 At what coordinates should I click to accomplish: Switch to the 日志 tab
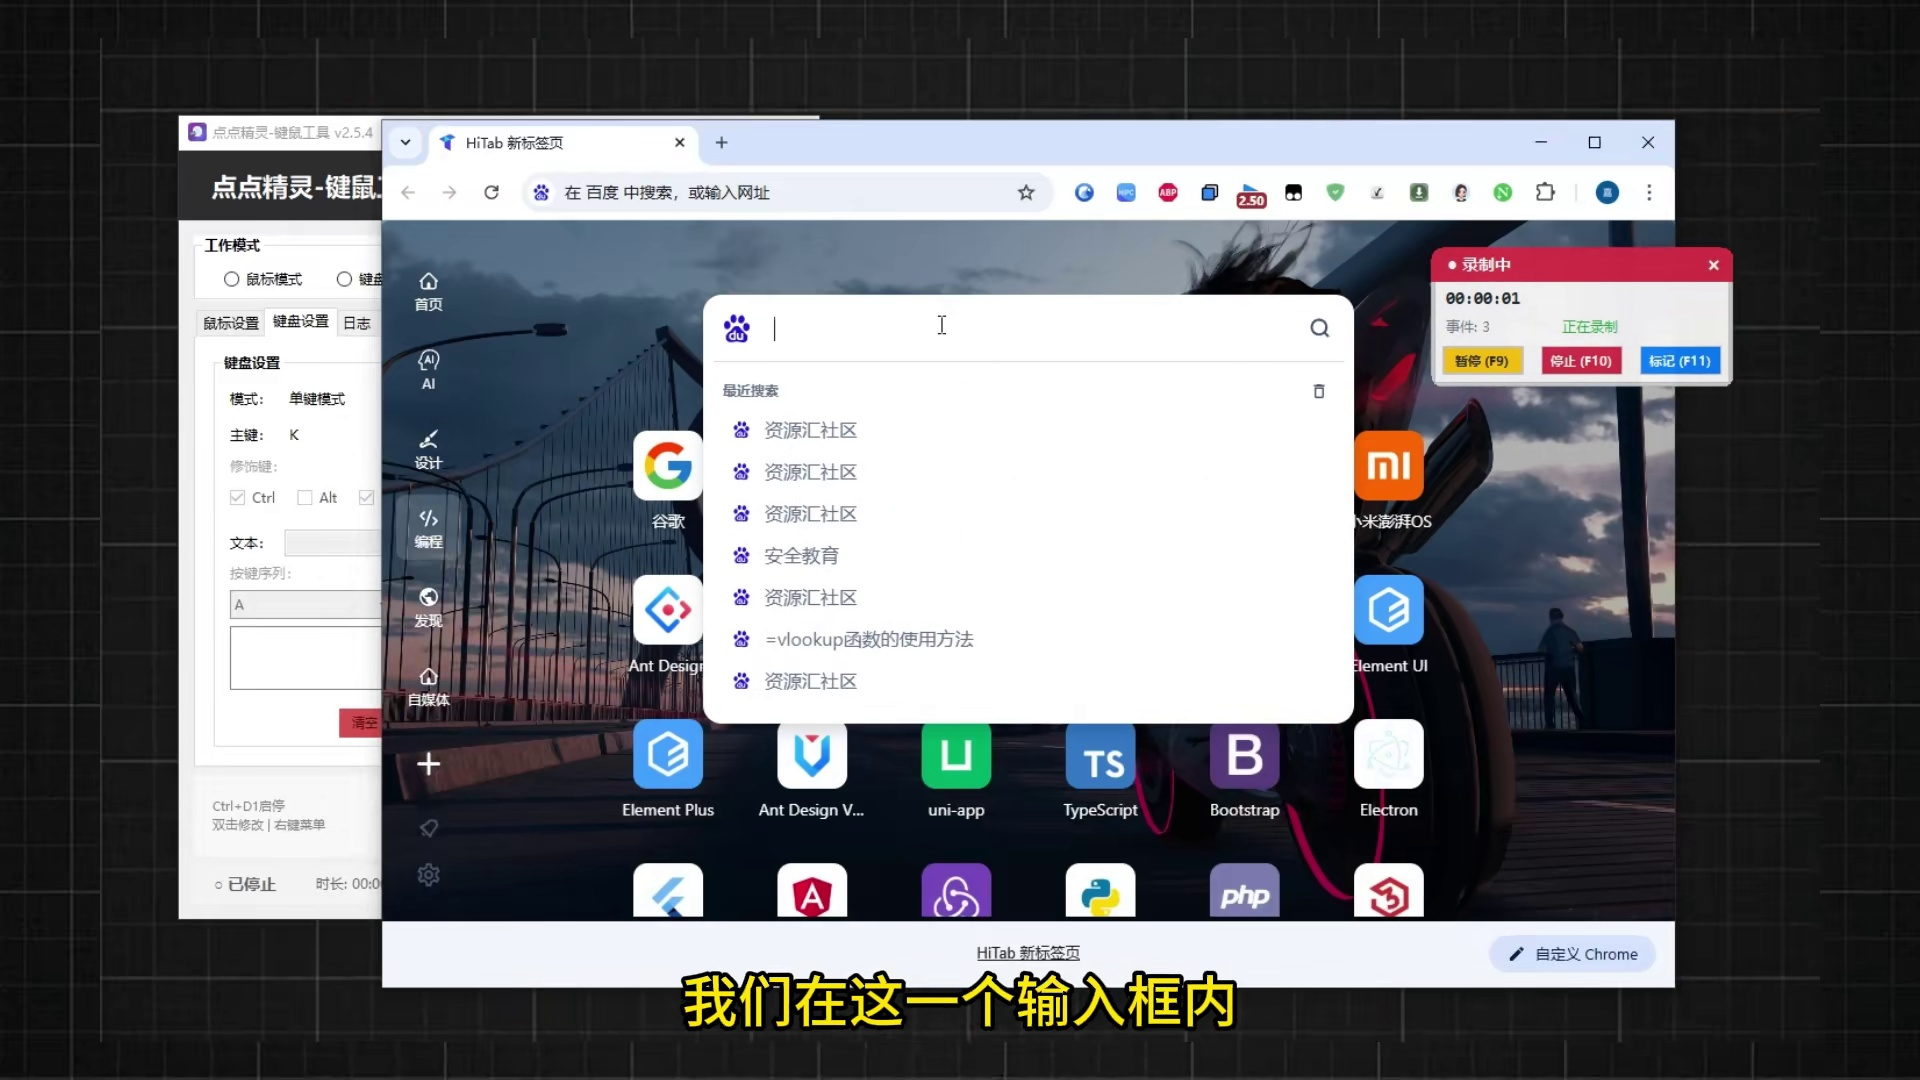coord(356,323)
